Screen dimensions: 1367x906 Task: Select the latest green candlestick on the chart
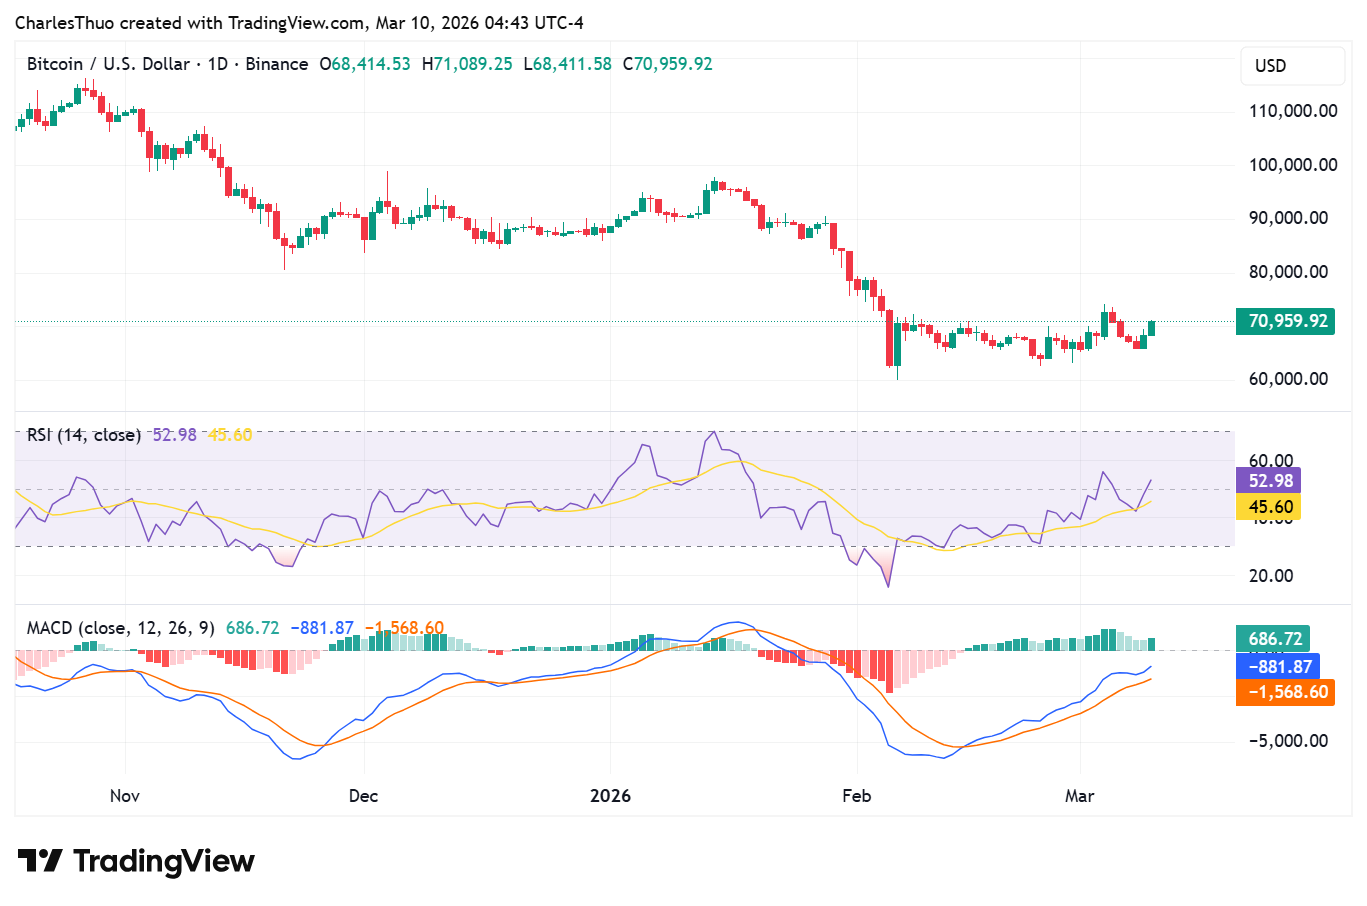tap(1150, 330)
